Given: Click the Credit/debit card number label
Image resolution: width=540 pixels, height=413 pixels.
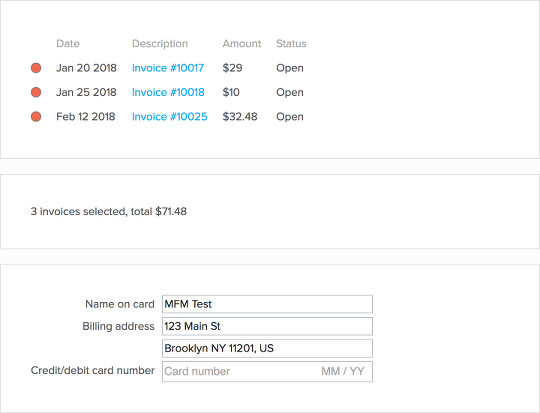Looking at the screenshot, I should point(93,370).
